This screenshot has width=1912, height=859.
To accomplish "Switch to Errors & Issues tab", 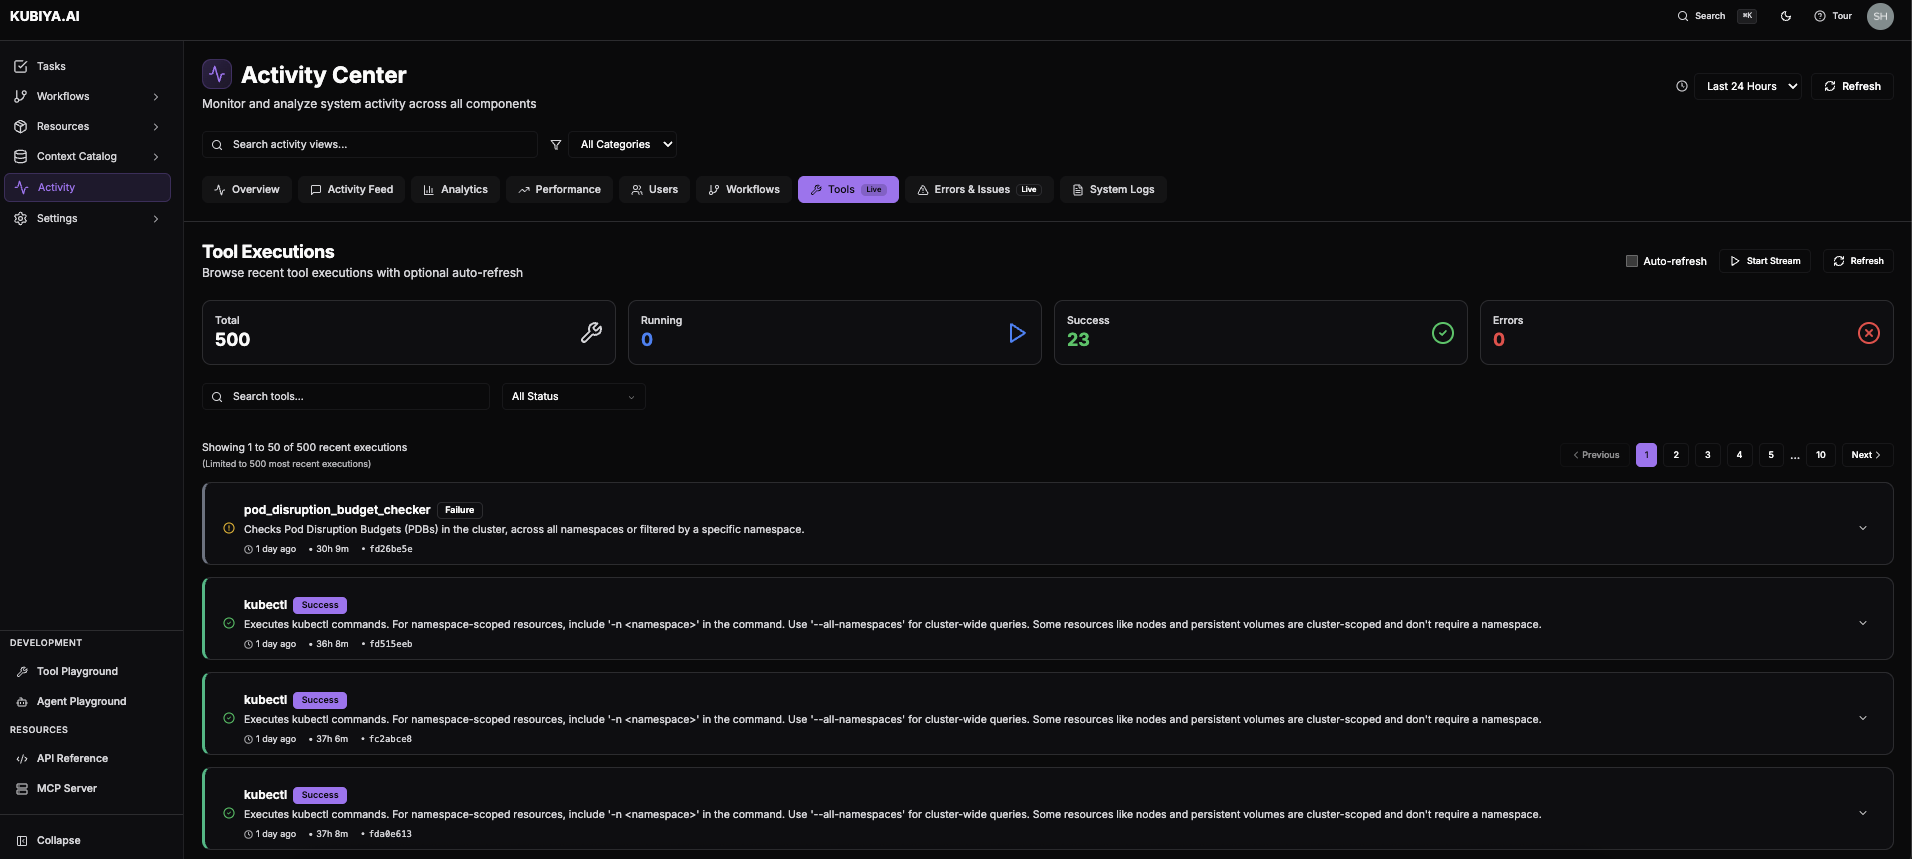I will [x=979, y=189].
